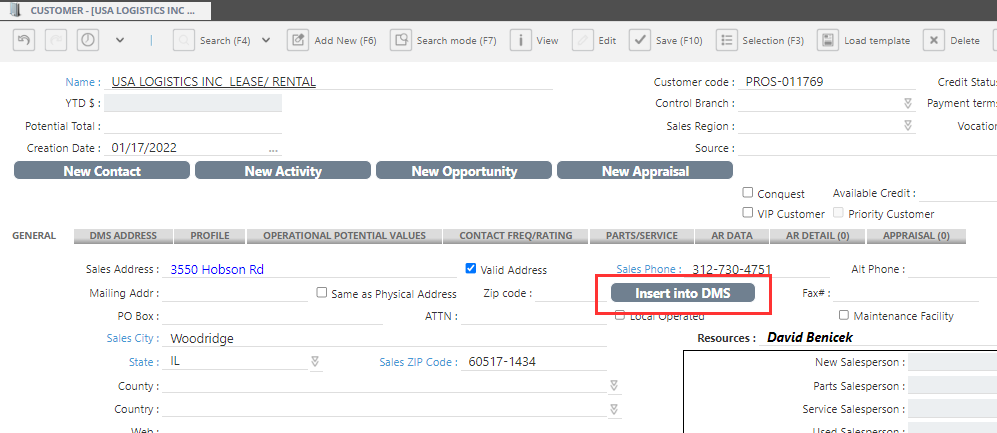The image size is (997, 433).
Task: Click the Add New (F6) icon
Action: tap(298, 40)
